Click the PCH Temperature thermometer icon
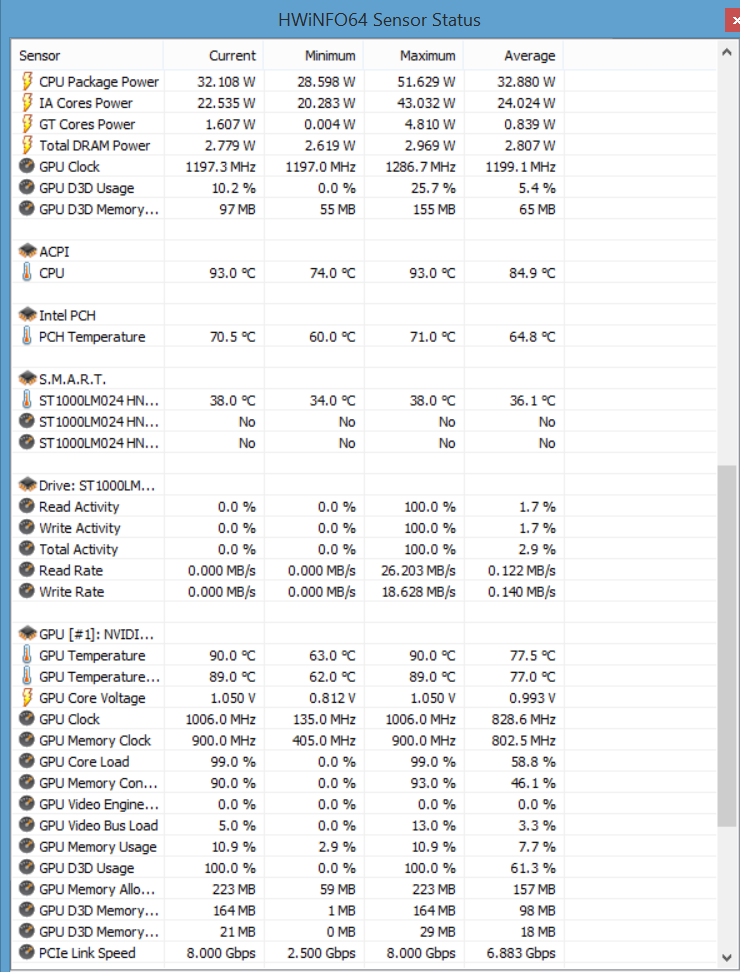The width and height of the screenshot is (740, 972). click(27, 337)
